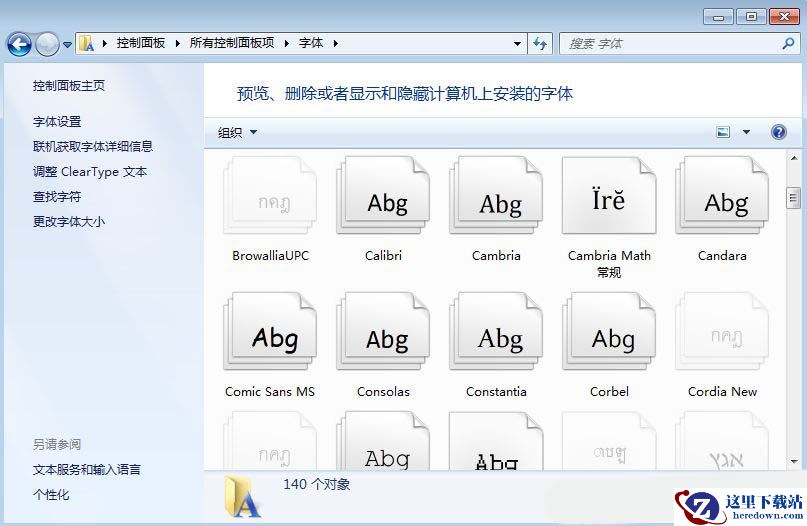Click 所有控制面板项 in the breadcrumb path
Image resolution: width=807 pixels, height=526 pixels.
point(231,44)
